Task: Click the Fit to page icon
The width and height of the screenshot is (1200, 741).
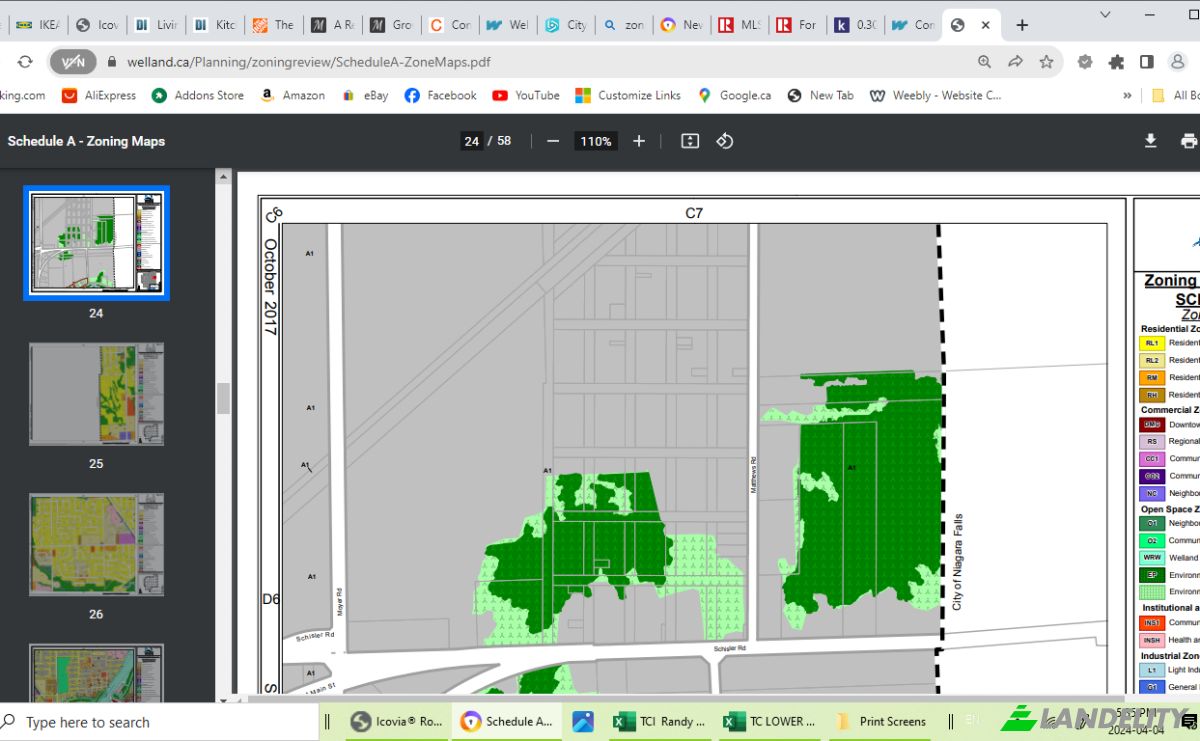Action: (x=690, y=141)
